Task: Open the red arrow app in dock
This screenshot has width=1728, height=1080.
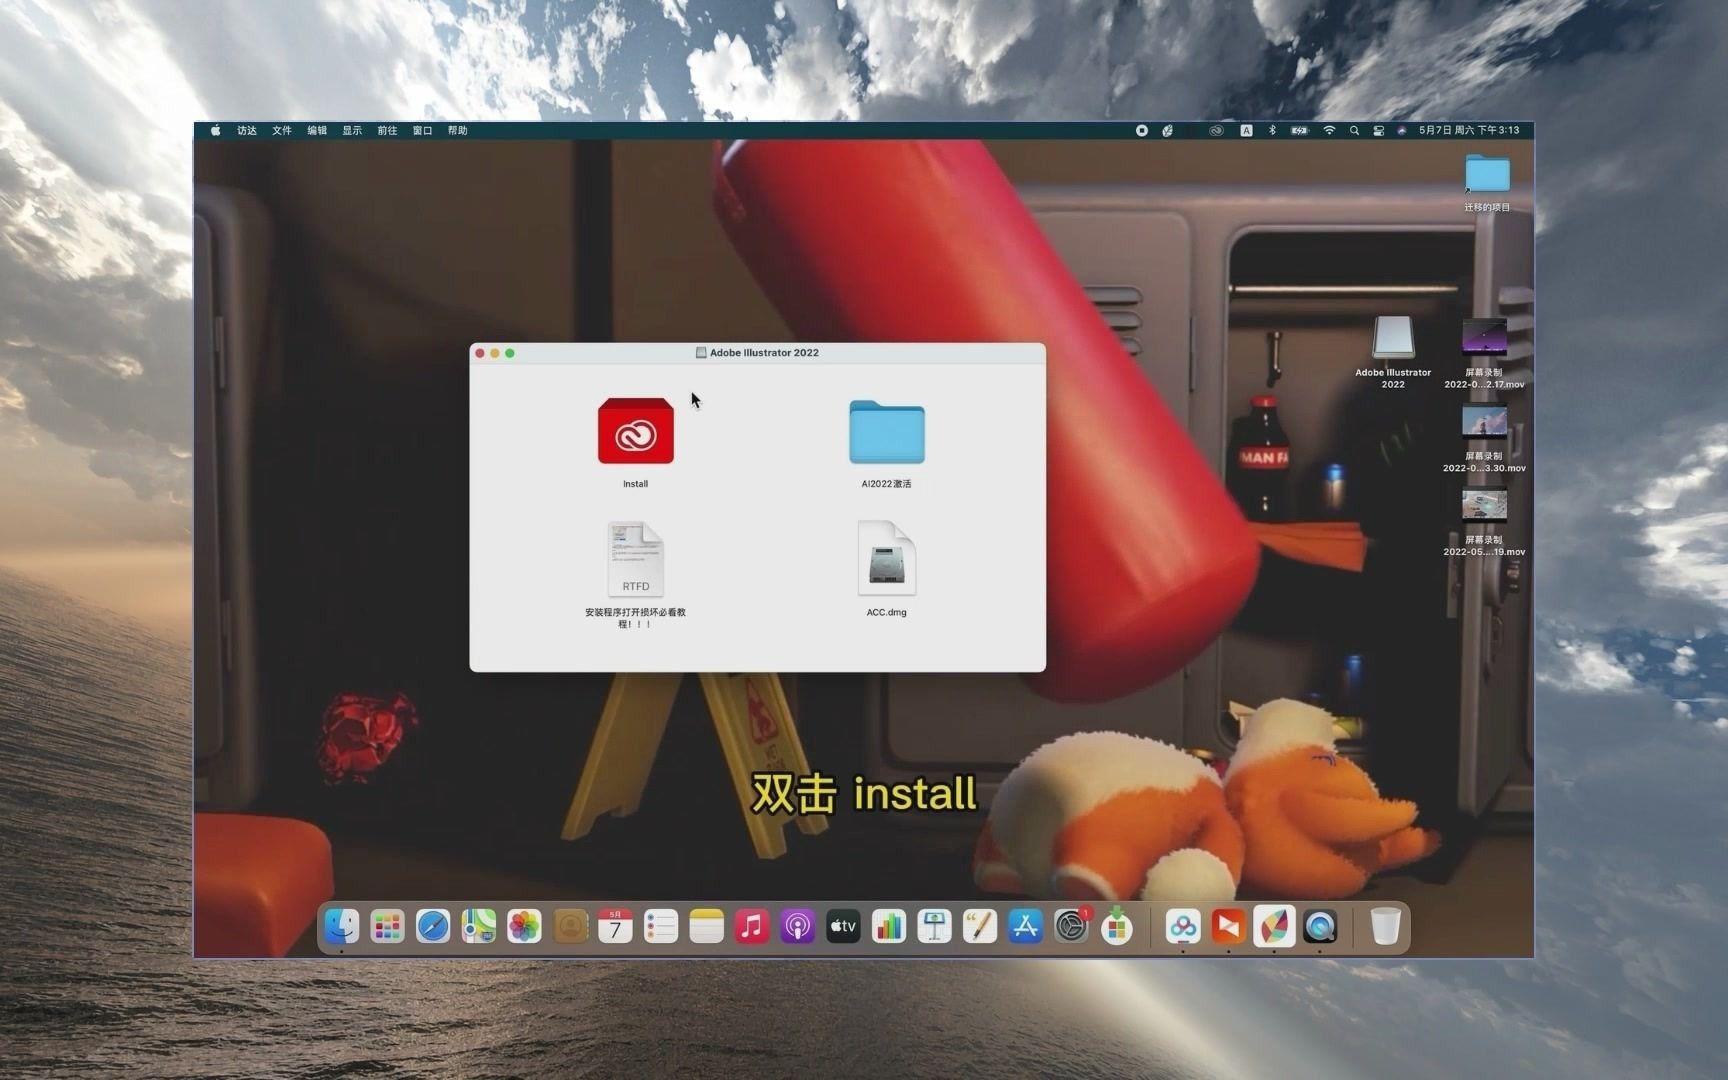Action: 1228,927
